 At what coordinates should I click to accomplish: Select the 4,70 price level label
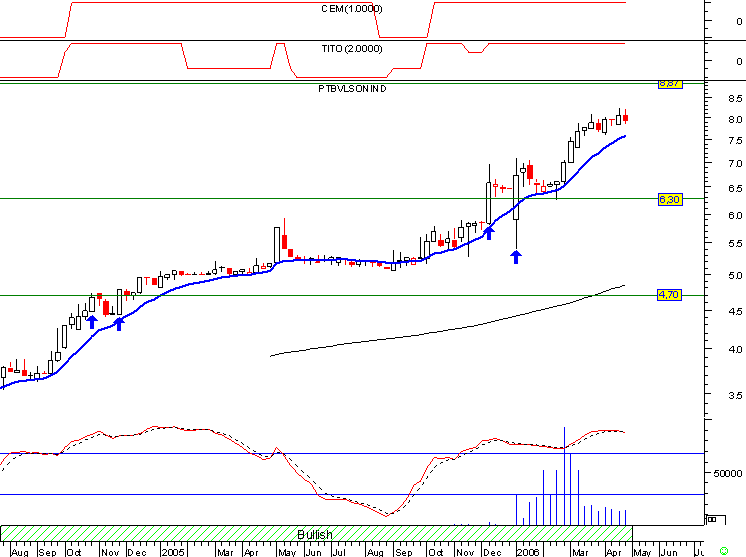[x=669, y=295]
